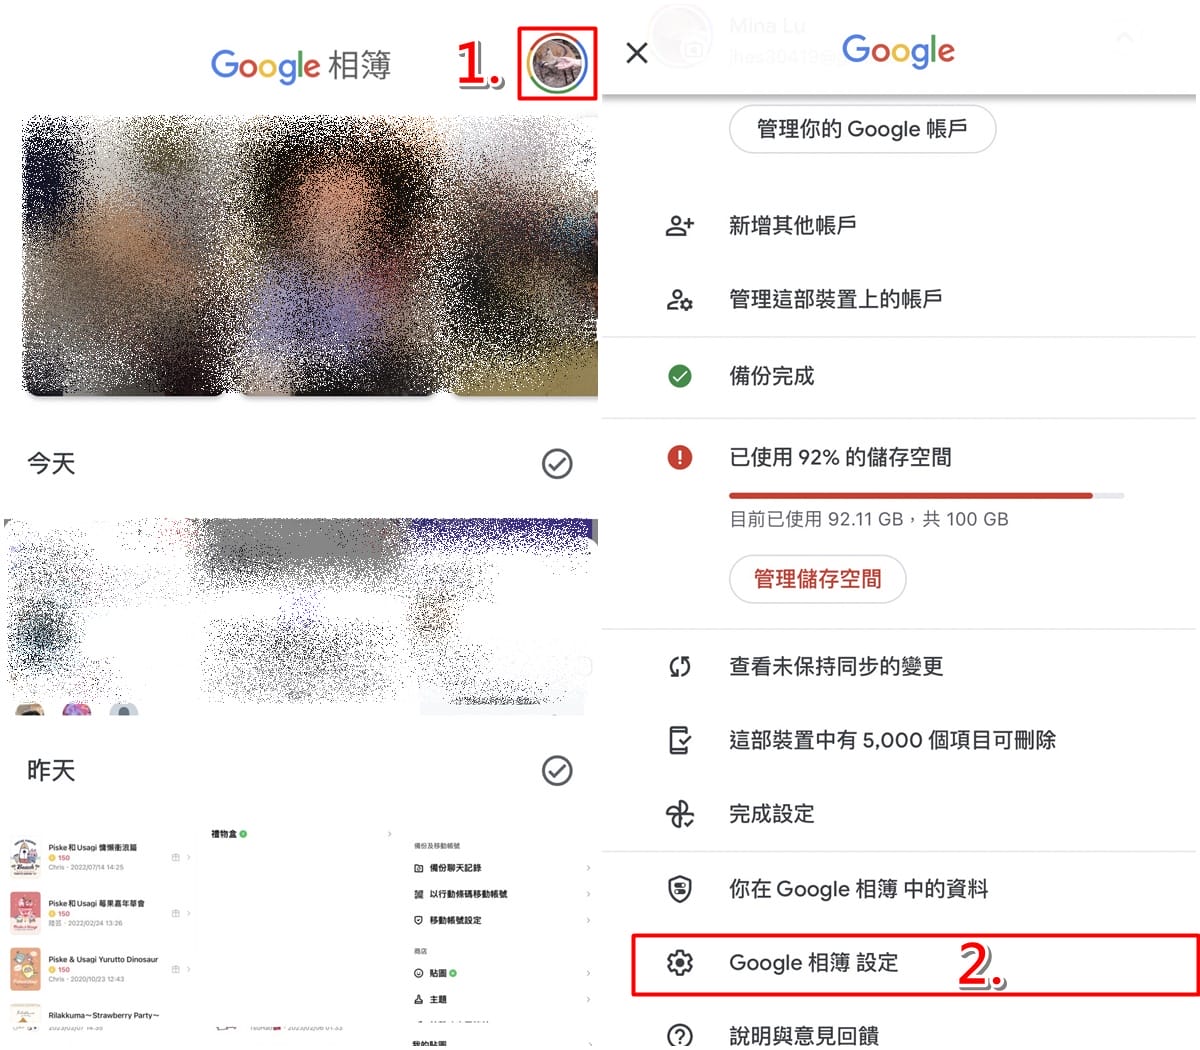Click the green 備份完成 checkmark icon
Screen dimensions: 1200x1050
pyautogui.click(x=680, y=376)
